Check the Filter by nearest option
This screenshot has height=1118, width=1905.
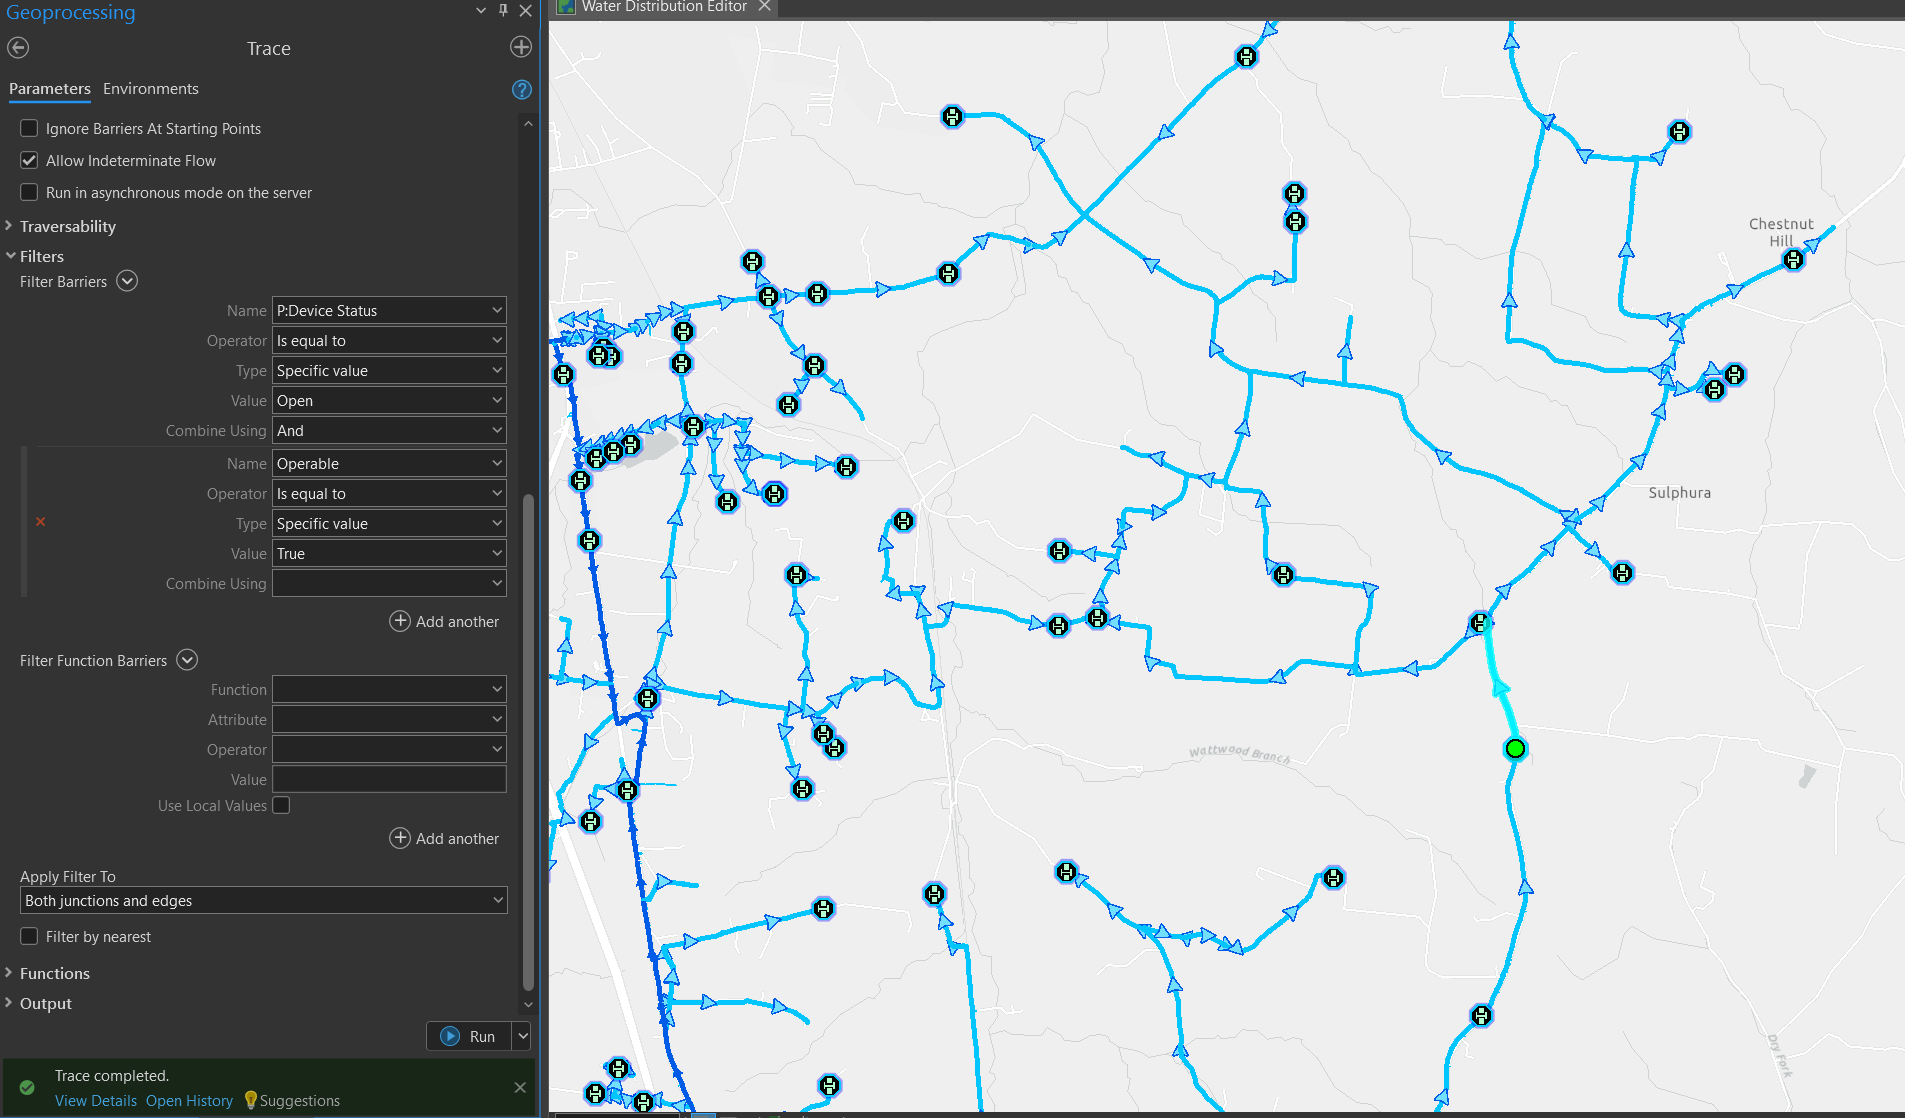tap(29, 936)
